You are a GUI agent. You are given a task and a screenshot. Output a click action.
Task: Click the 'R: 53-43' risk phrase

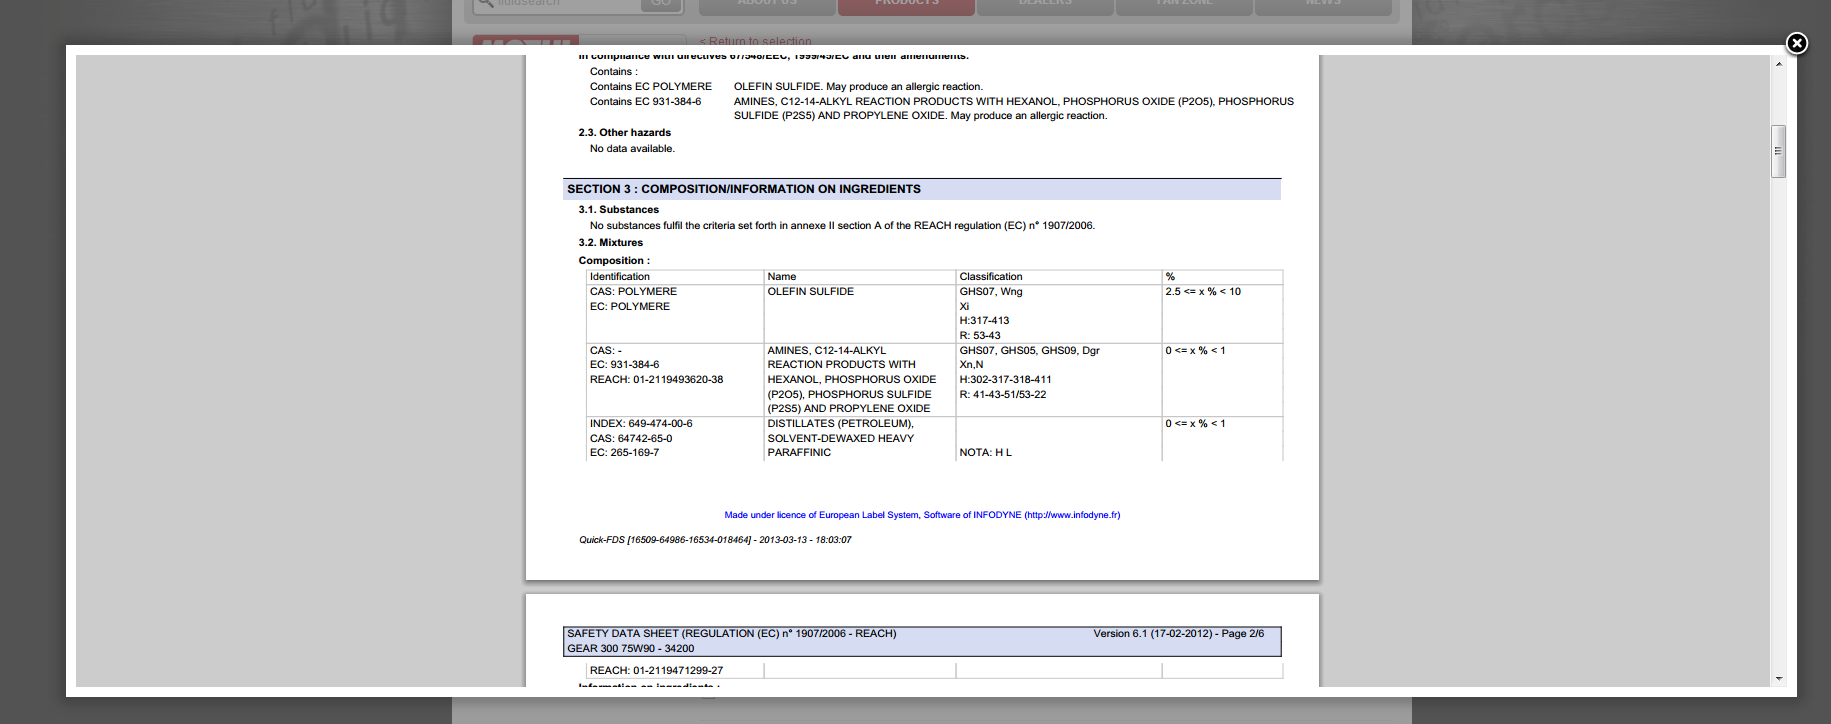click(979, 336)
